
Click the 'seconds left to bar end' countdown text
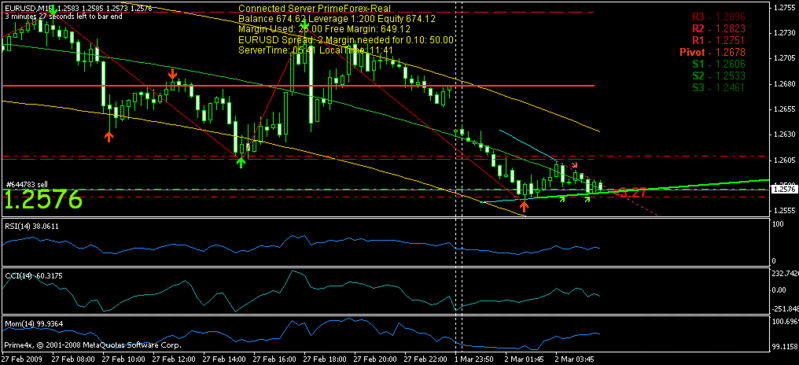coord(63,16)
